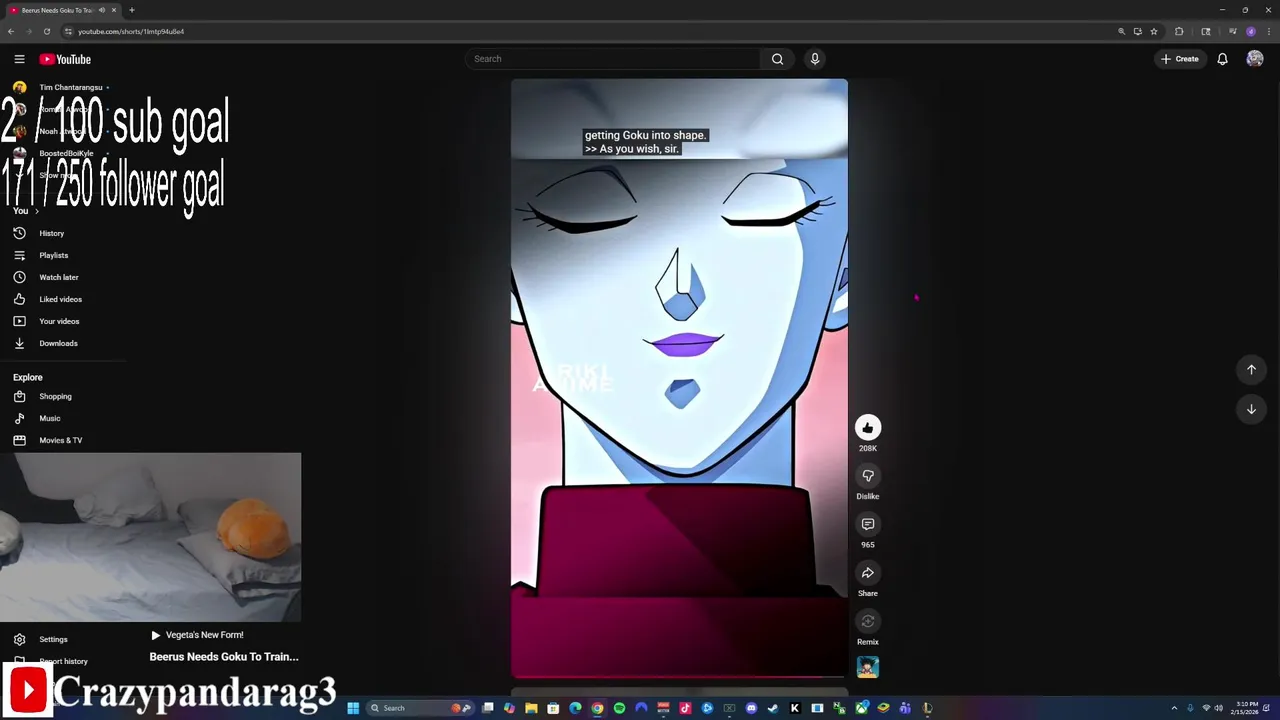This screenshot has width=1280, height=720.
Task: Like the short with thumbs up
Action: 868,428
